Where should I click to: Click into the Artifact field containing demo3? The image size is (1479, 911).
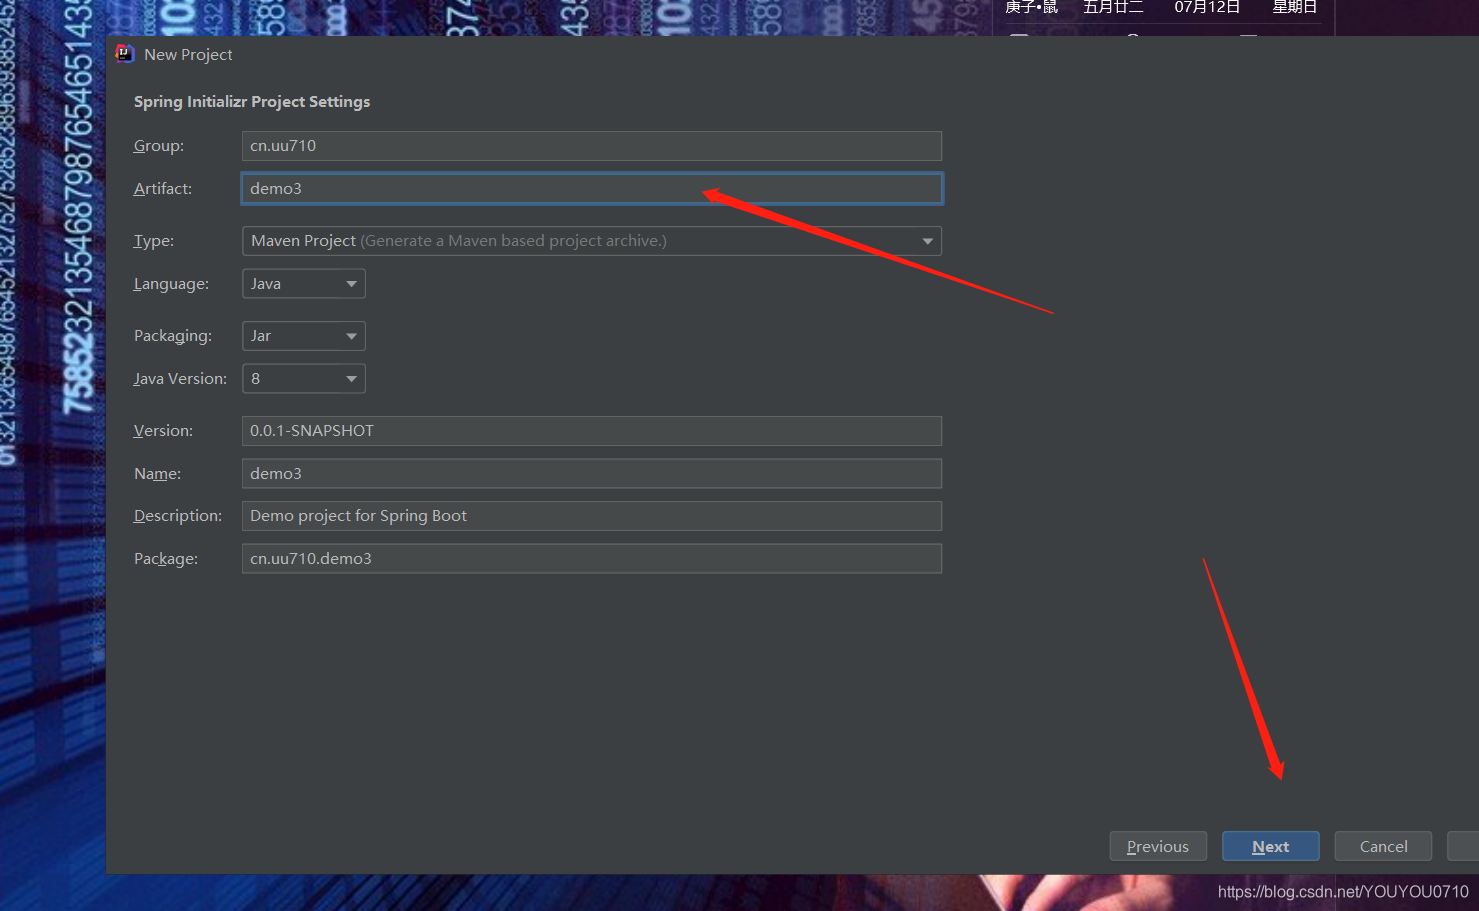click(x=591, y=188)
